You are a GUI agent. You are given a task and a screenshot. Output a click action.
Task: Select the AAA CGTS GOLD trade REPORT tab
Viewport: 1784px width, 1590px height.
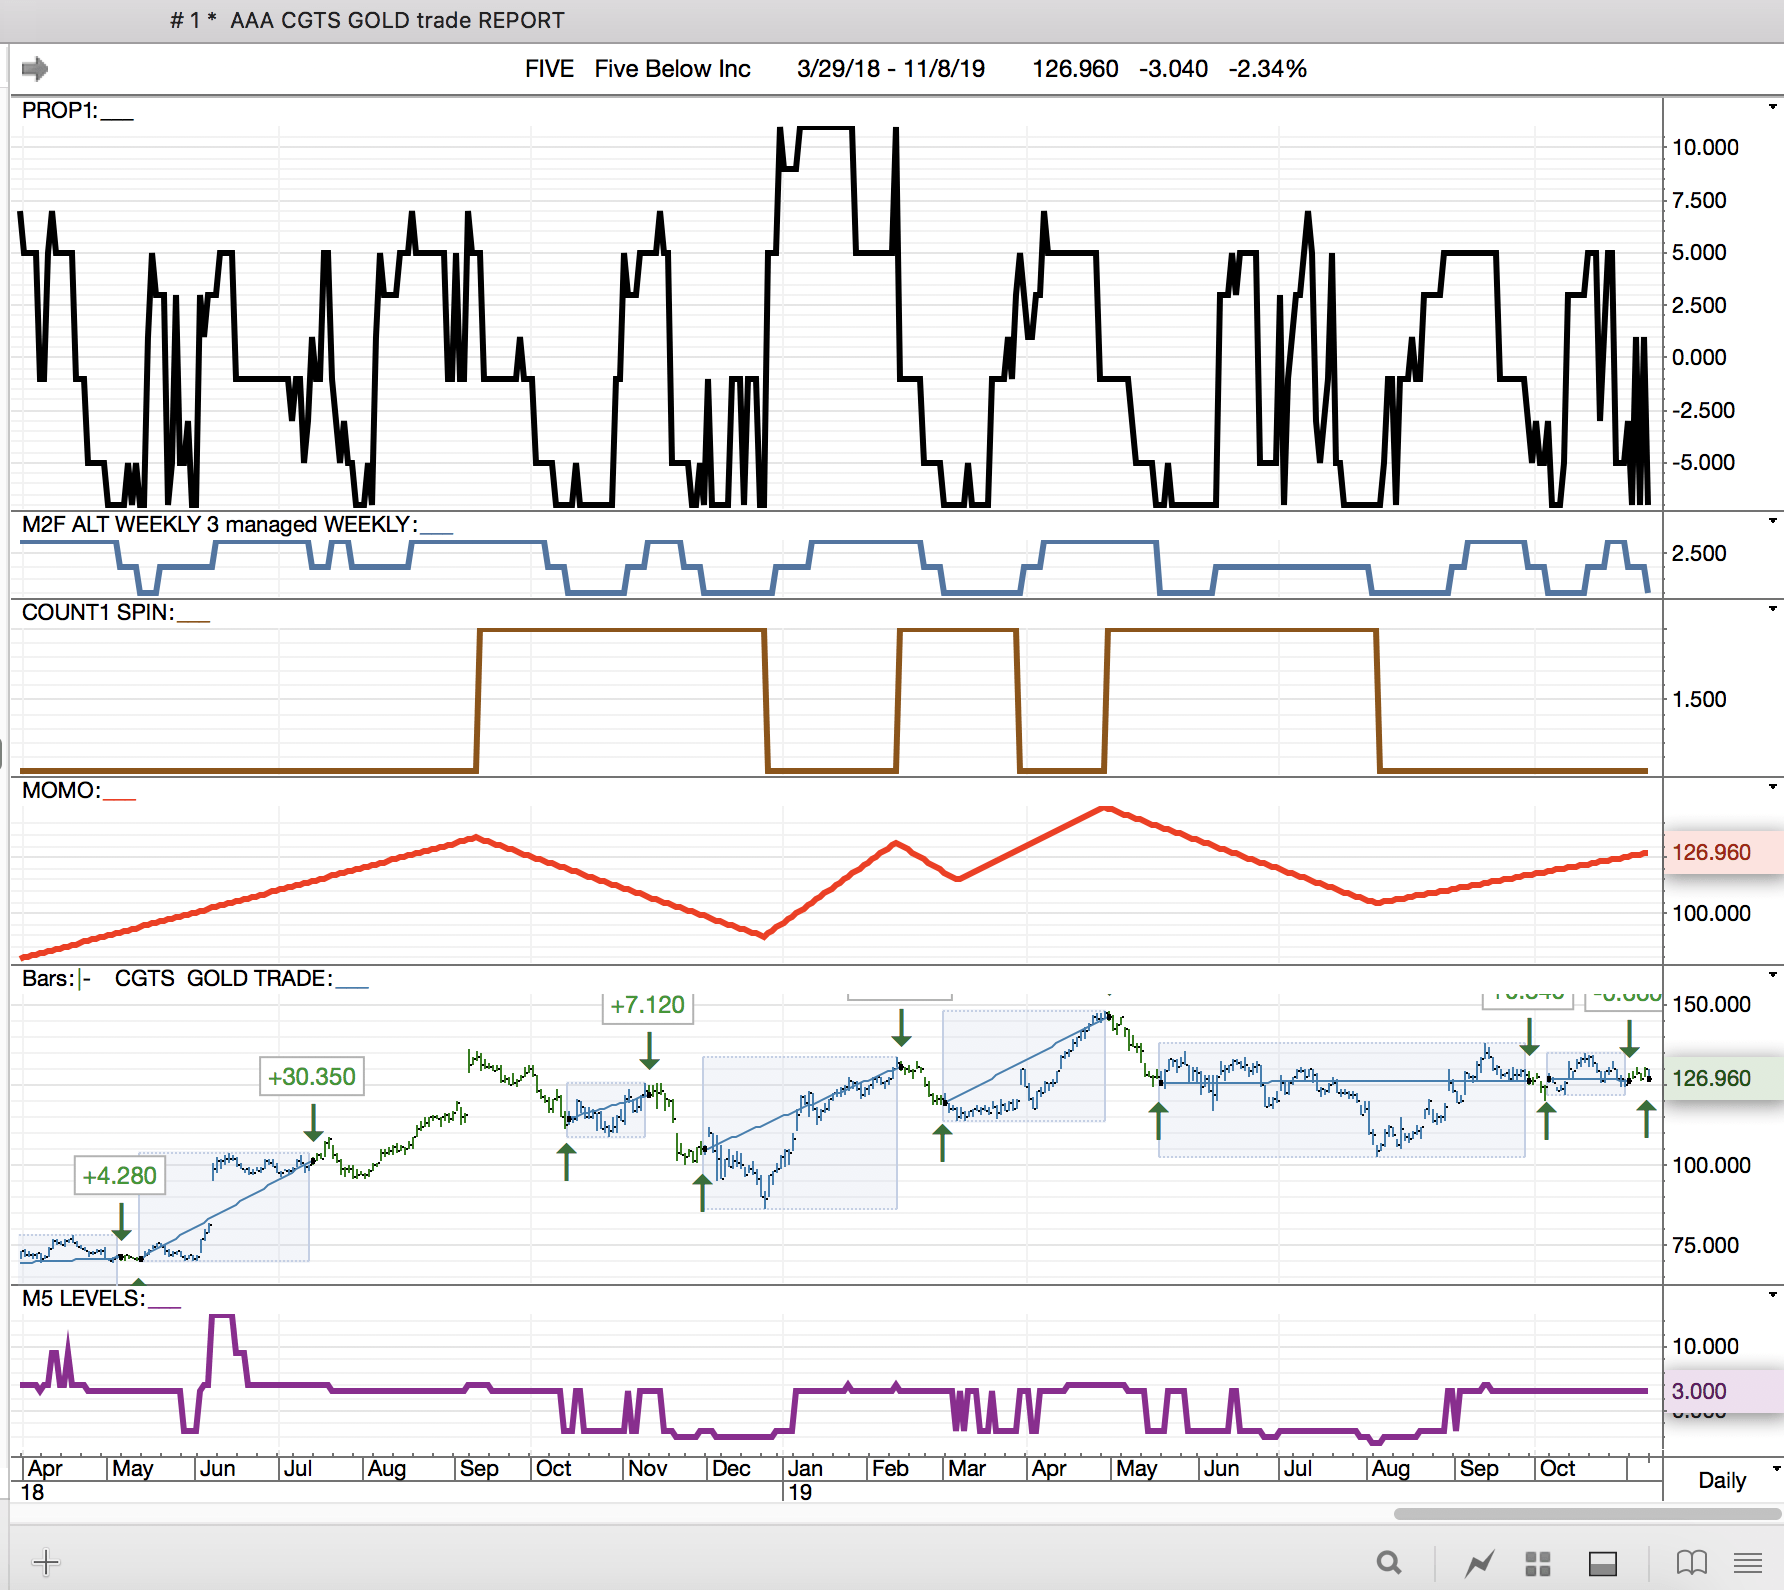(x=367, y=20)
